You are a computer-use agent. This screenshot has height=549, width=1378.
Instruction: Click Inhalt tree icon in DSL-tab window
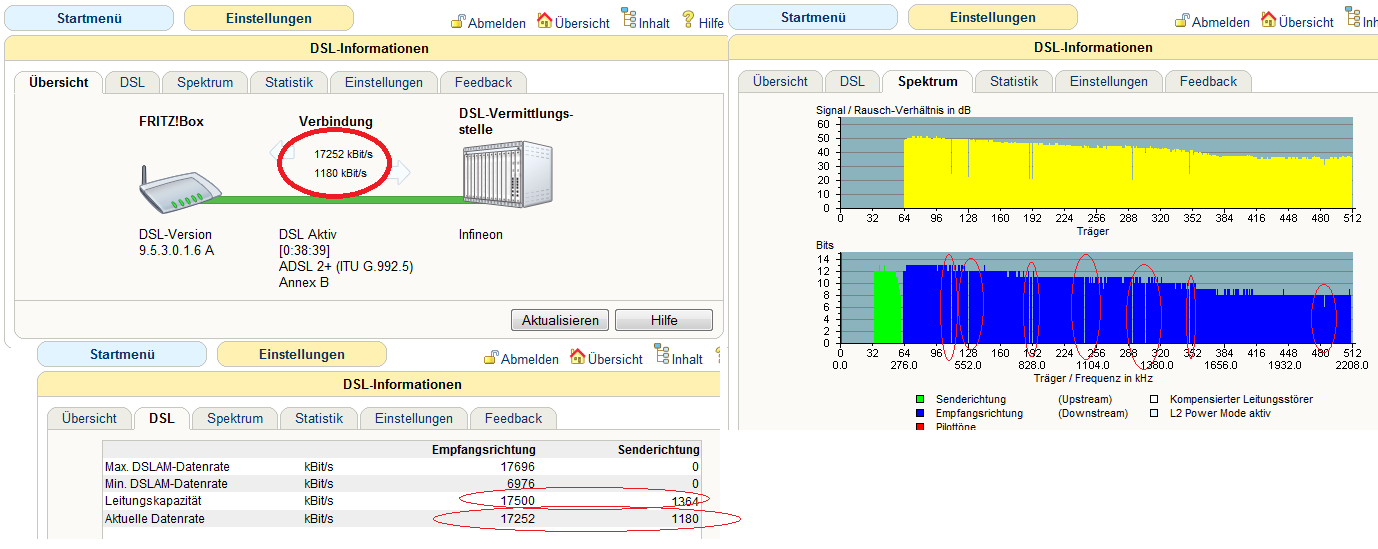click(662, 354)
